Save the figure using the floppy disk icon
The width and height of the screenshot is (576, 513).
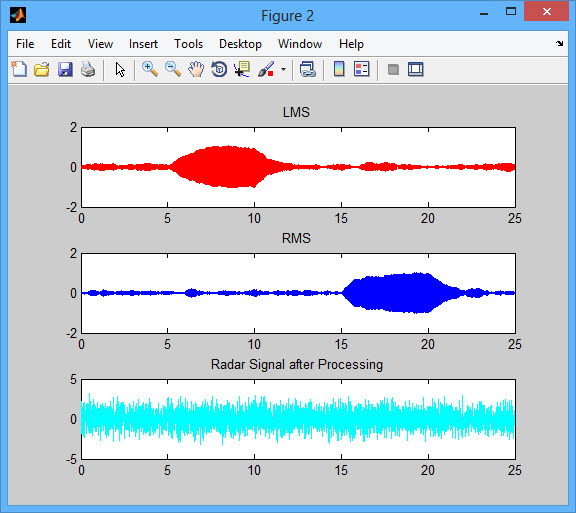(65, 69)
